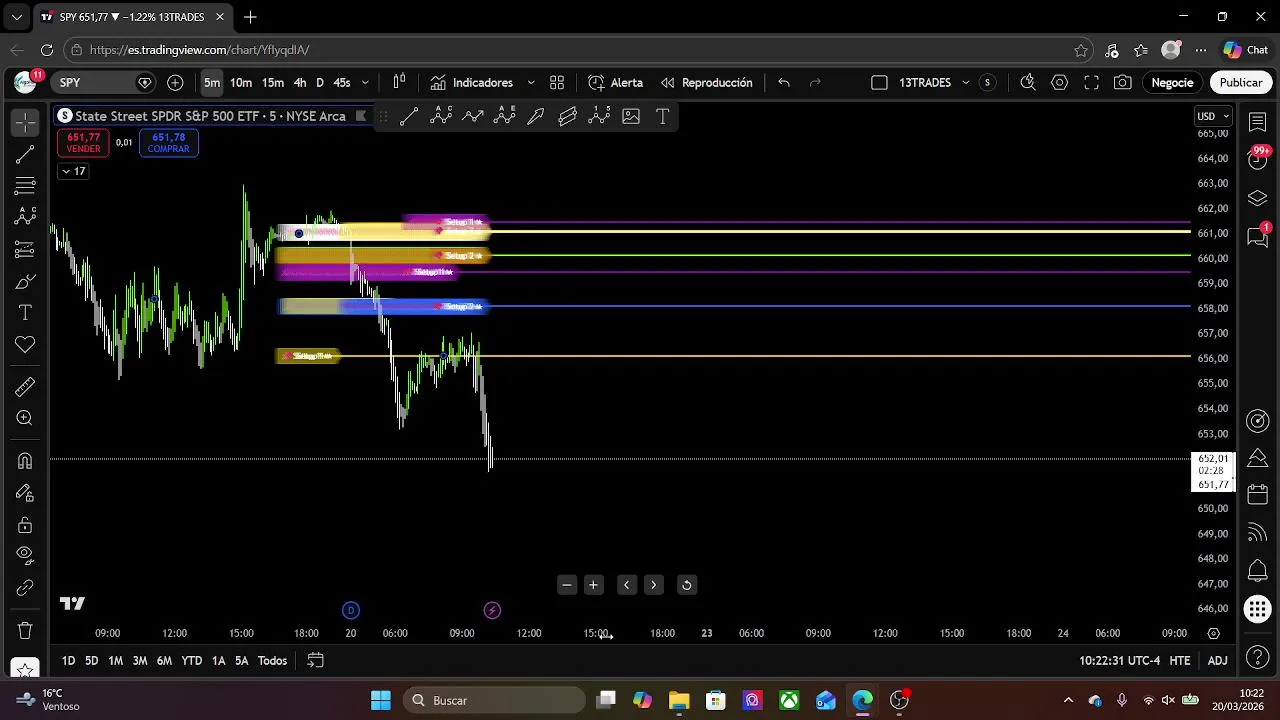Click the 651,77 VENDER sell button
Viewport: 1280px width, 720px height.
83,143
